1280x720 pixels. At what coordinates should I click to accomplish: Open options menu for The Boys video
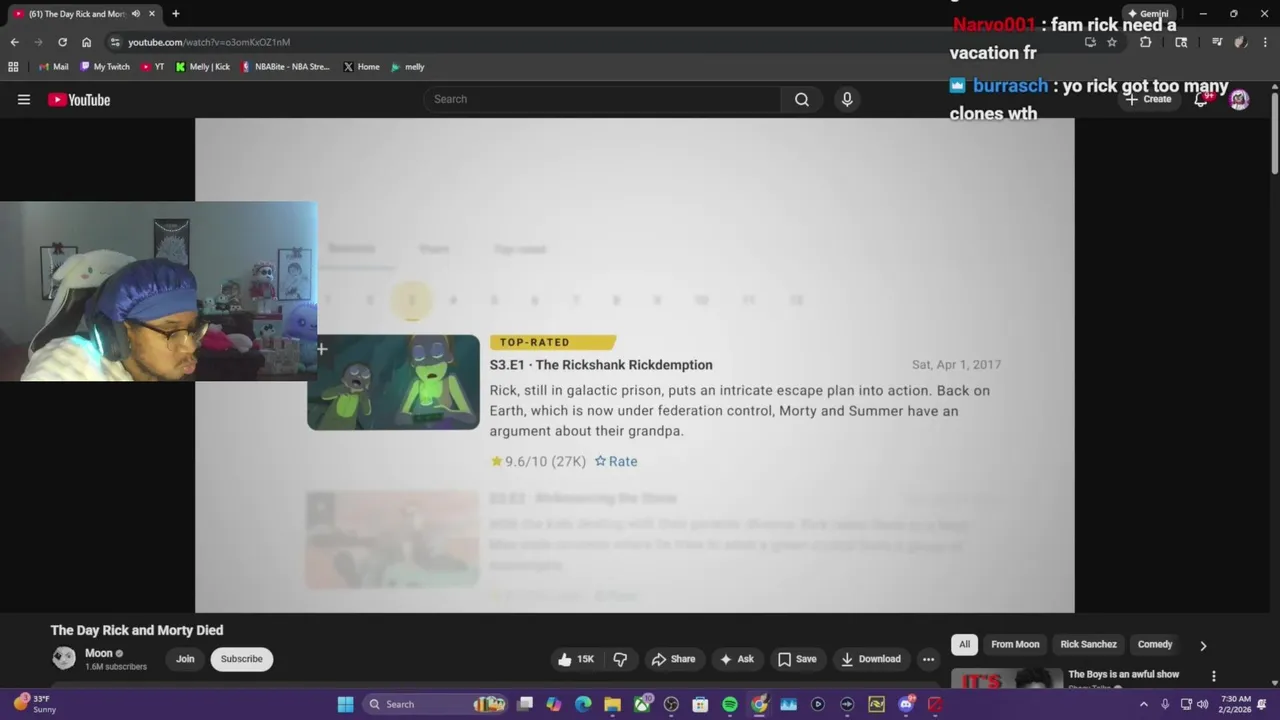coord(1214,677)
